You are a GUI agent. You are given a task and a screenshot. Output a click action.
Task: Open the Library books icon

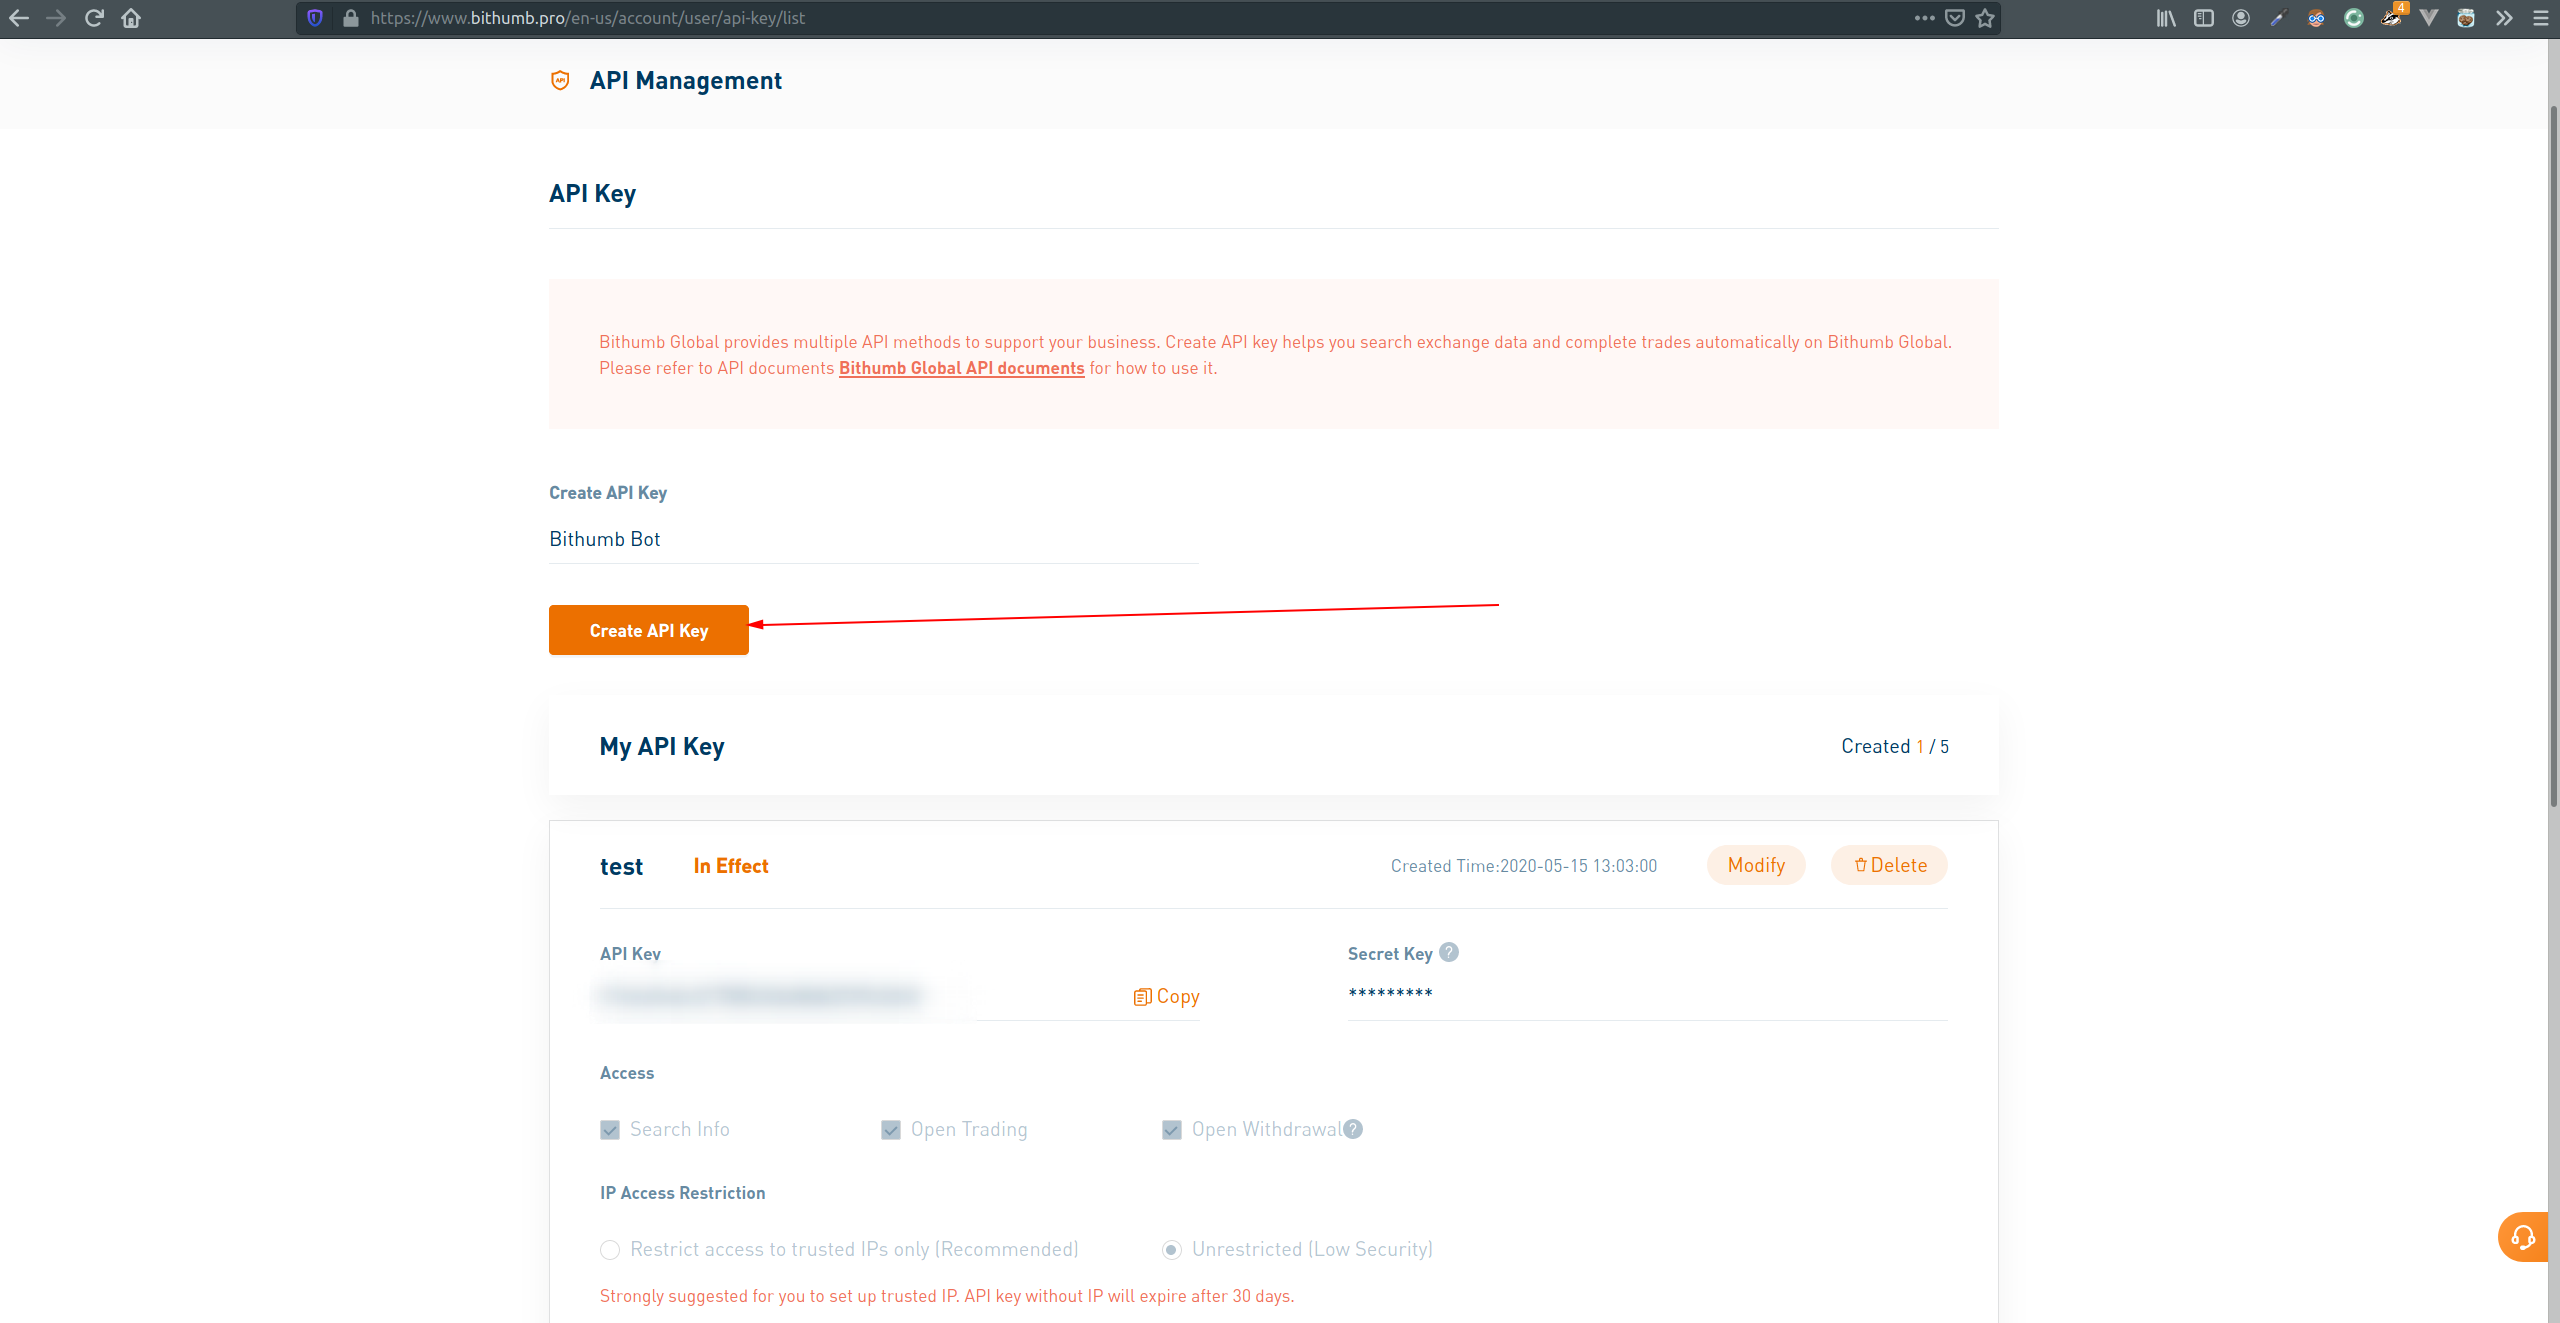(2166, 18)
